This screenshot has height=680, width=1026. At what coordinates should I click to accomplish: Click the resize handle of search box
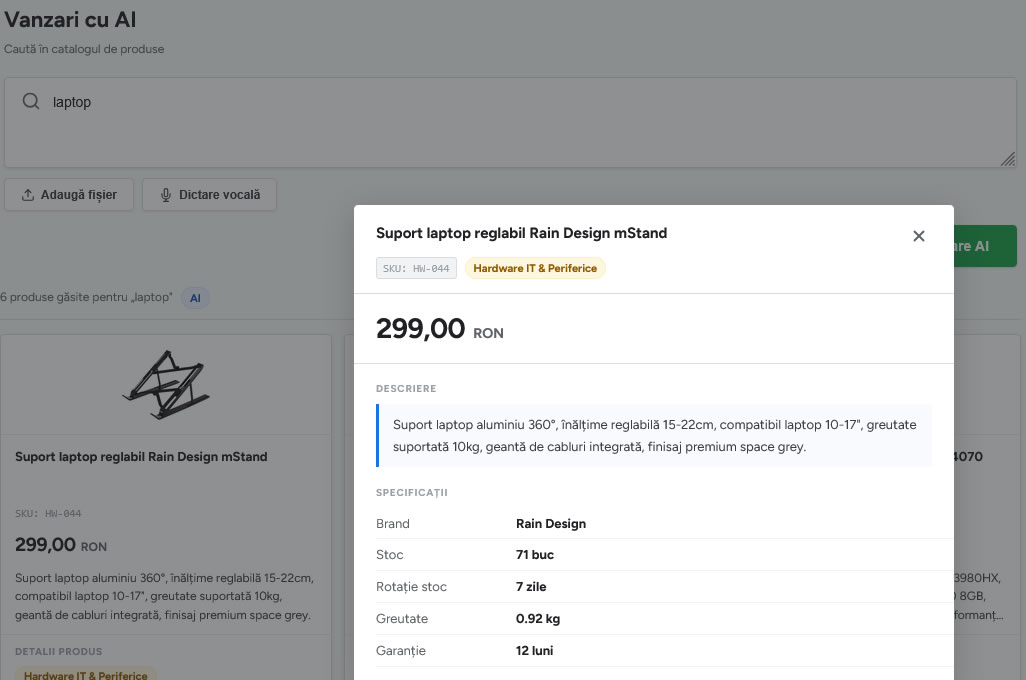tap(1008, 159)
